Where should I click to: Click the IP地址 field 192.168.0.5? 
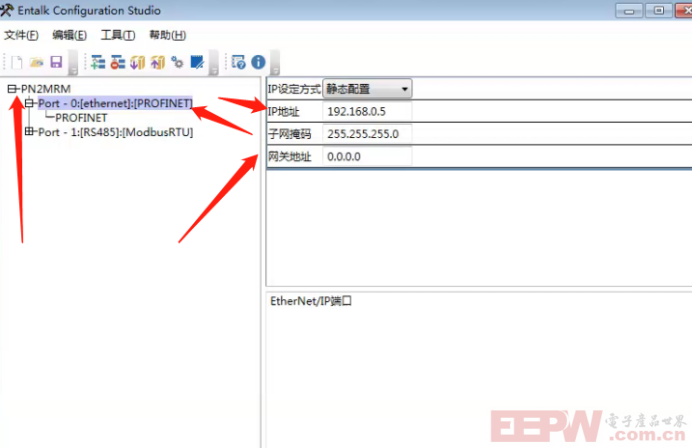tap(367, 112)
